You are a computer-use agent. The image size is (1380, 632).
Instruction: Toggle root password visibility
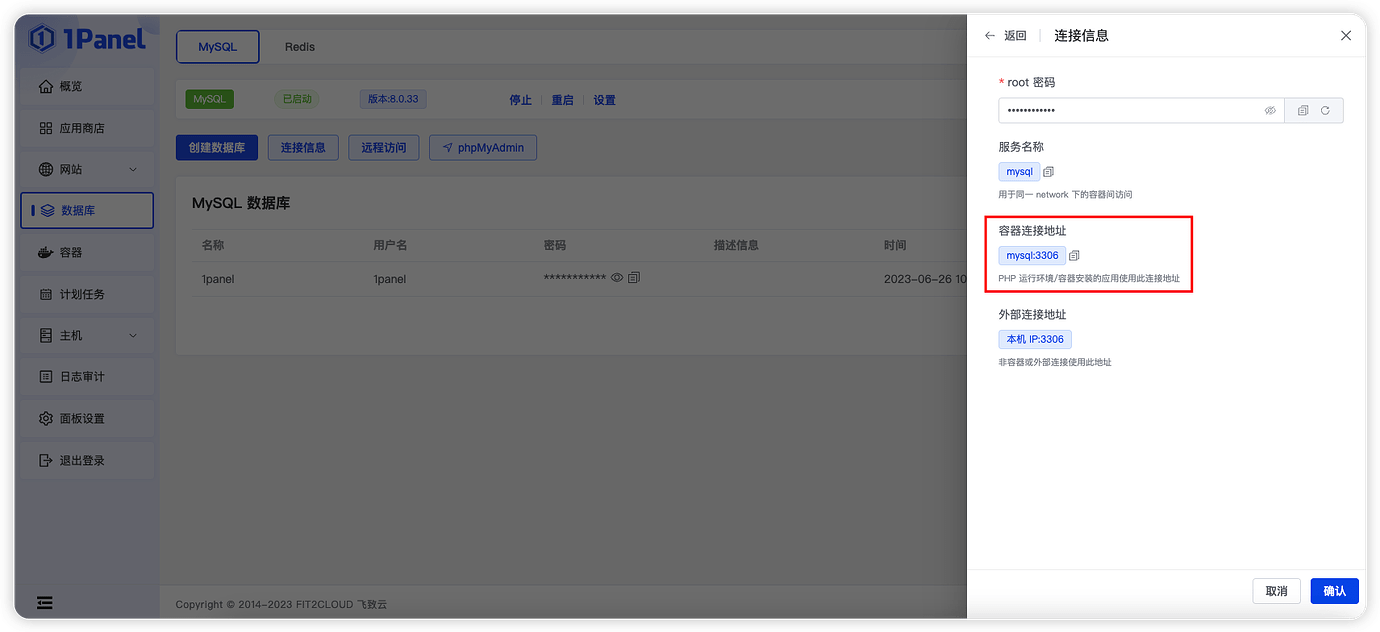[1270, 110]
